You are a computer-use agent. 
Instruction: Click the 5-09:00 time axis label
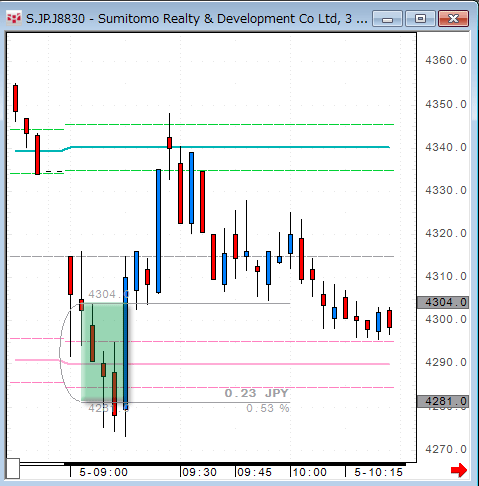coord(103,472)
